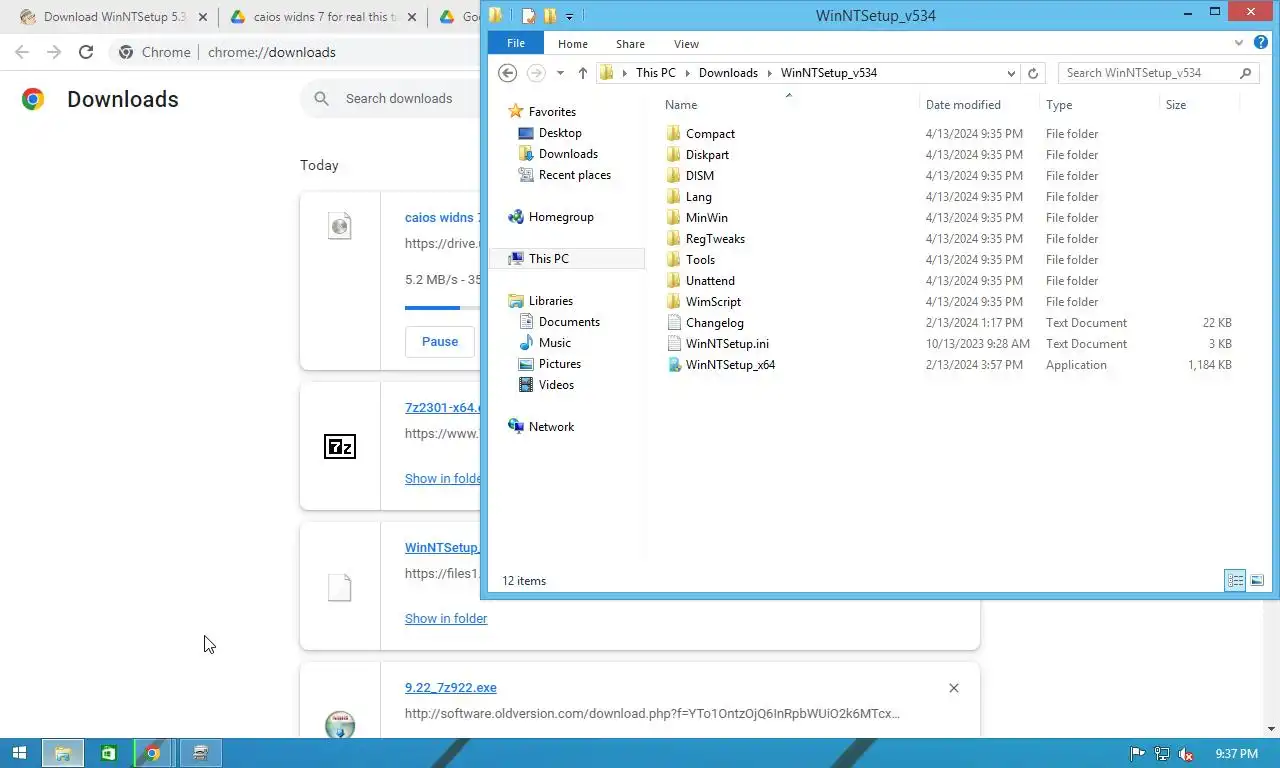The height and width of the screenshot is (768, 1280).
Task: Open the Compact folder
Action: (710, 134)
